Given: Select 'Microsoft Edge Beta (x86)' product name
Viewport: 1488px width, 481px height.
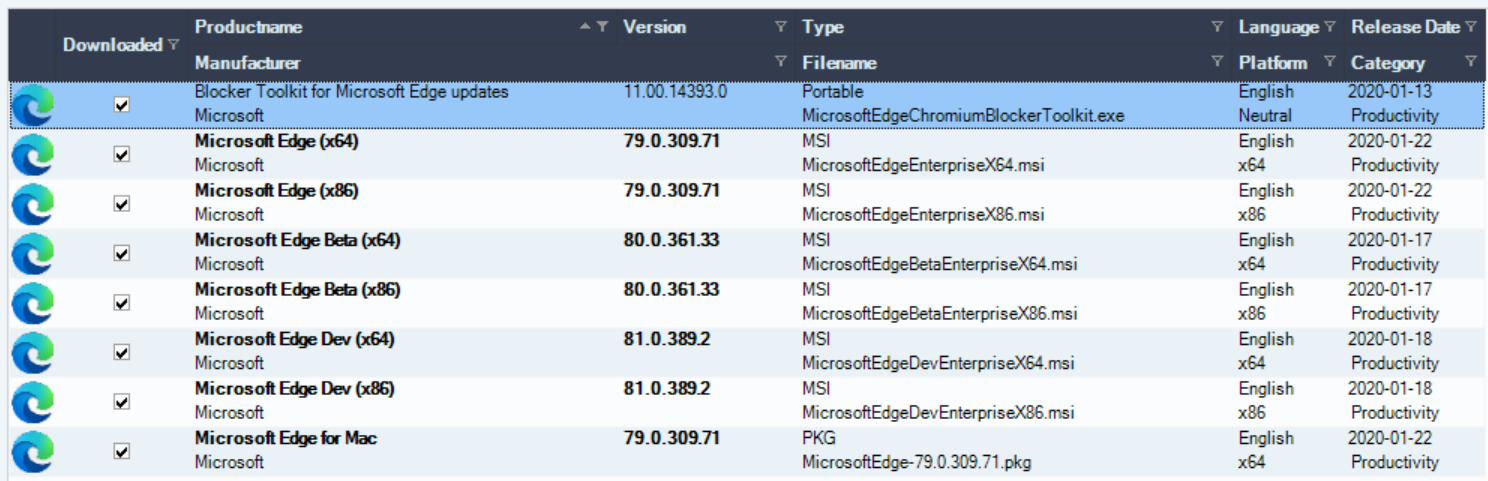Looking at the screenshot, I should click(x=298, y=289).
